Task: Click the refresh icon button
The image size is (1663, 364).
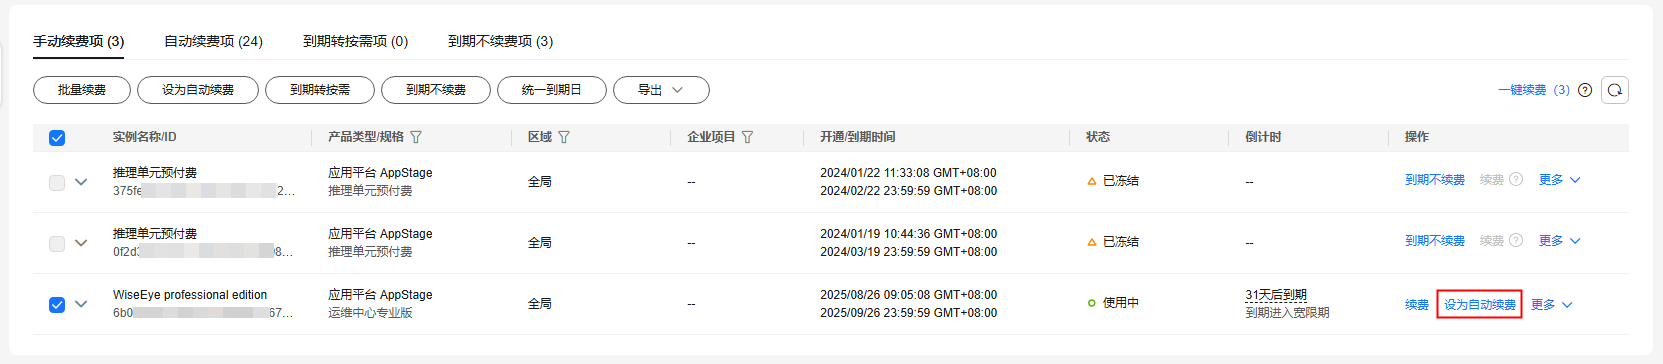Action: coord(1614,90)
